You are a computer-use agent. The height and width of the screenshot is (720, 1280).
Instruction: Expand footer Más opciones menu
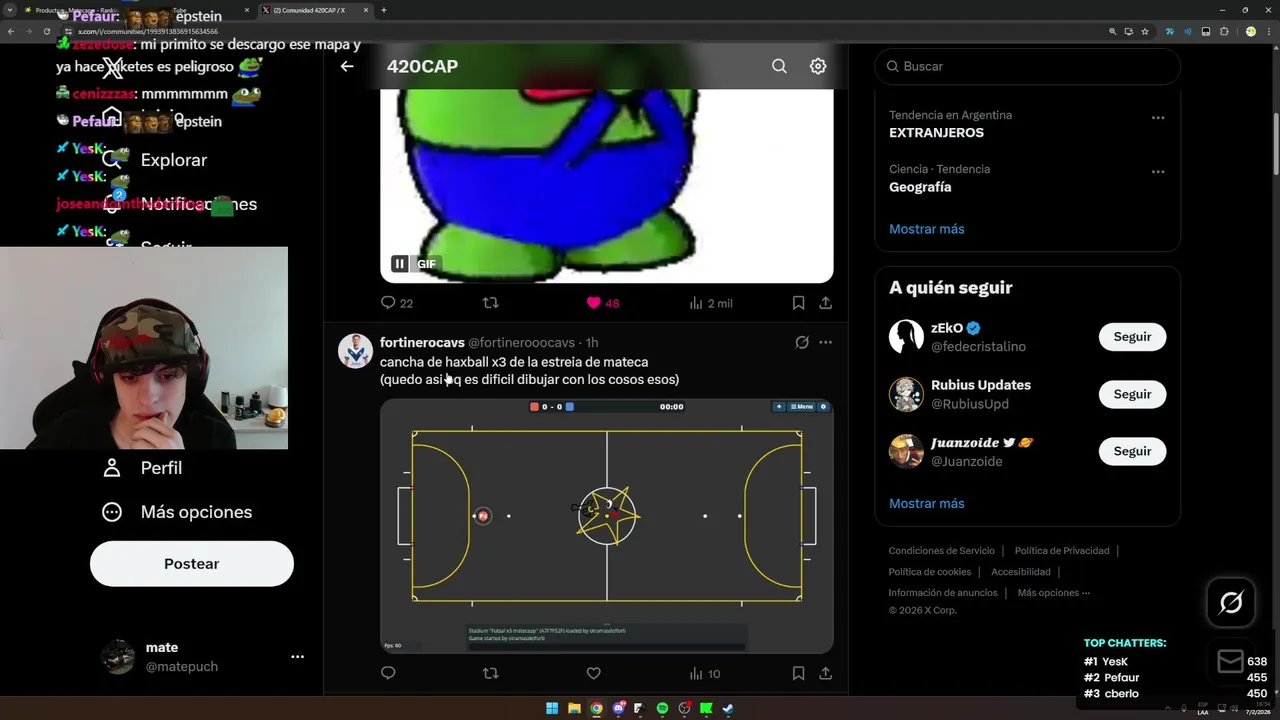(1054, 593)
